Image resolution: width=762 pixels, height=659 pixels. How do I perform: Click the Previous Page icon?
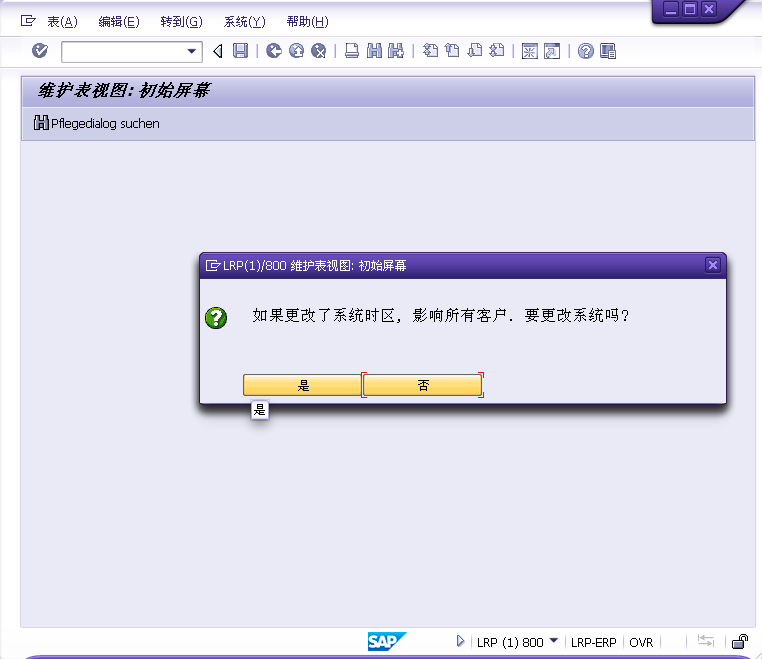pyautogui.click(x=452, y=51)
